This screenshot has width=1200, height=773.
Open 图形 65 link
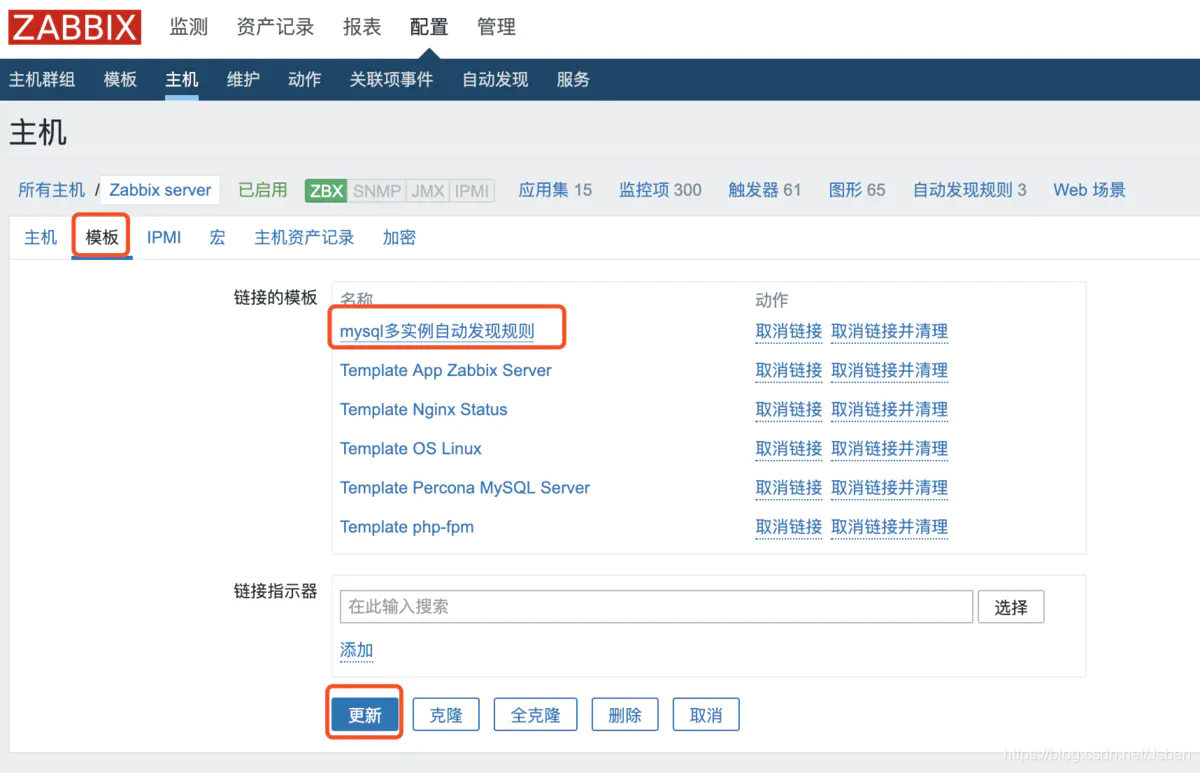tap(857, 190)
